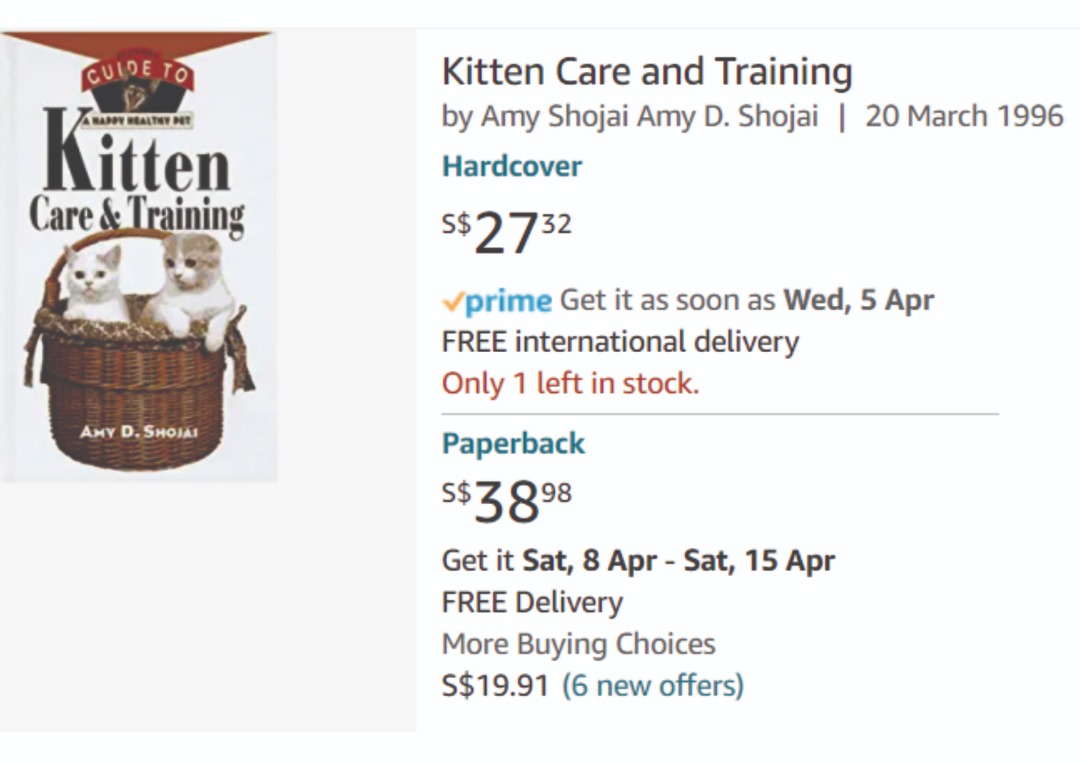Click FREE Delivery text under Paperback
1080x763 pixels.
(531, 602)
